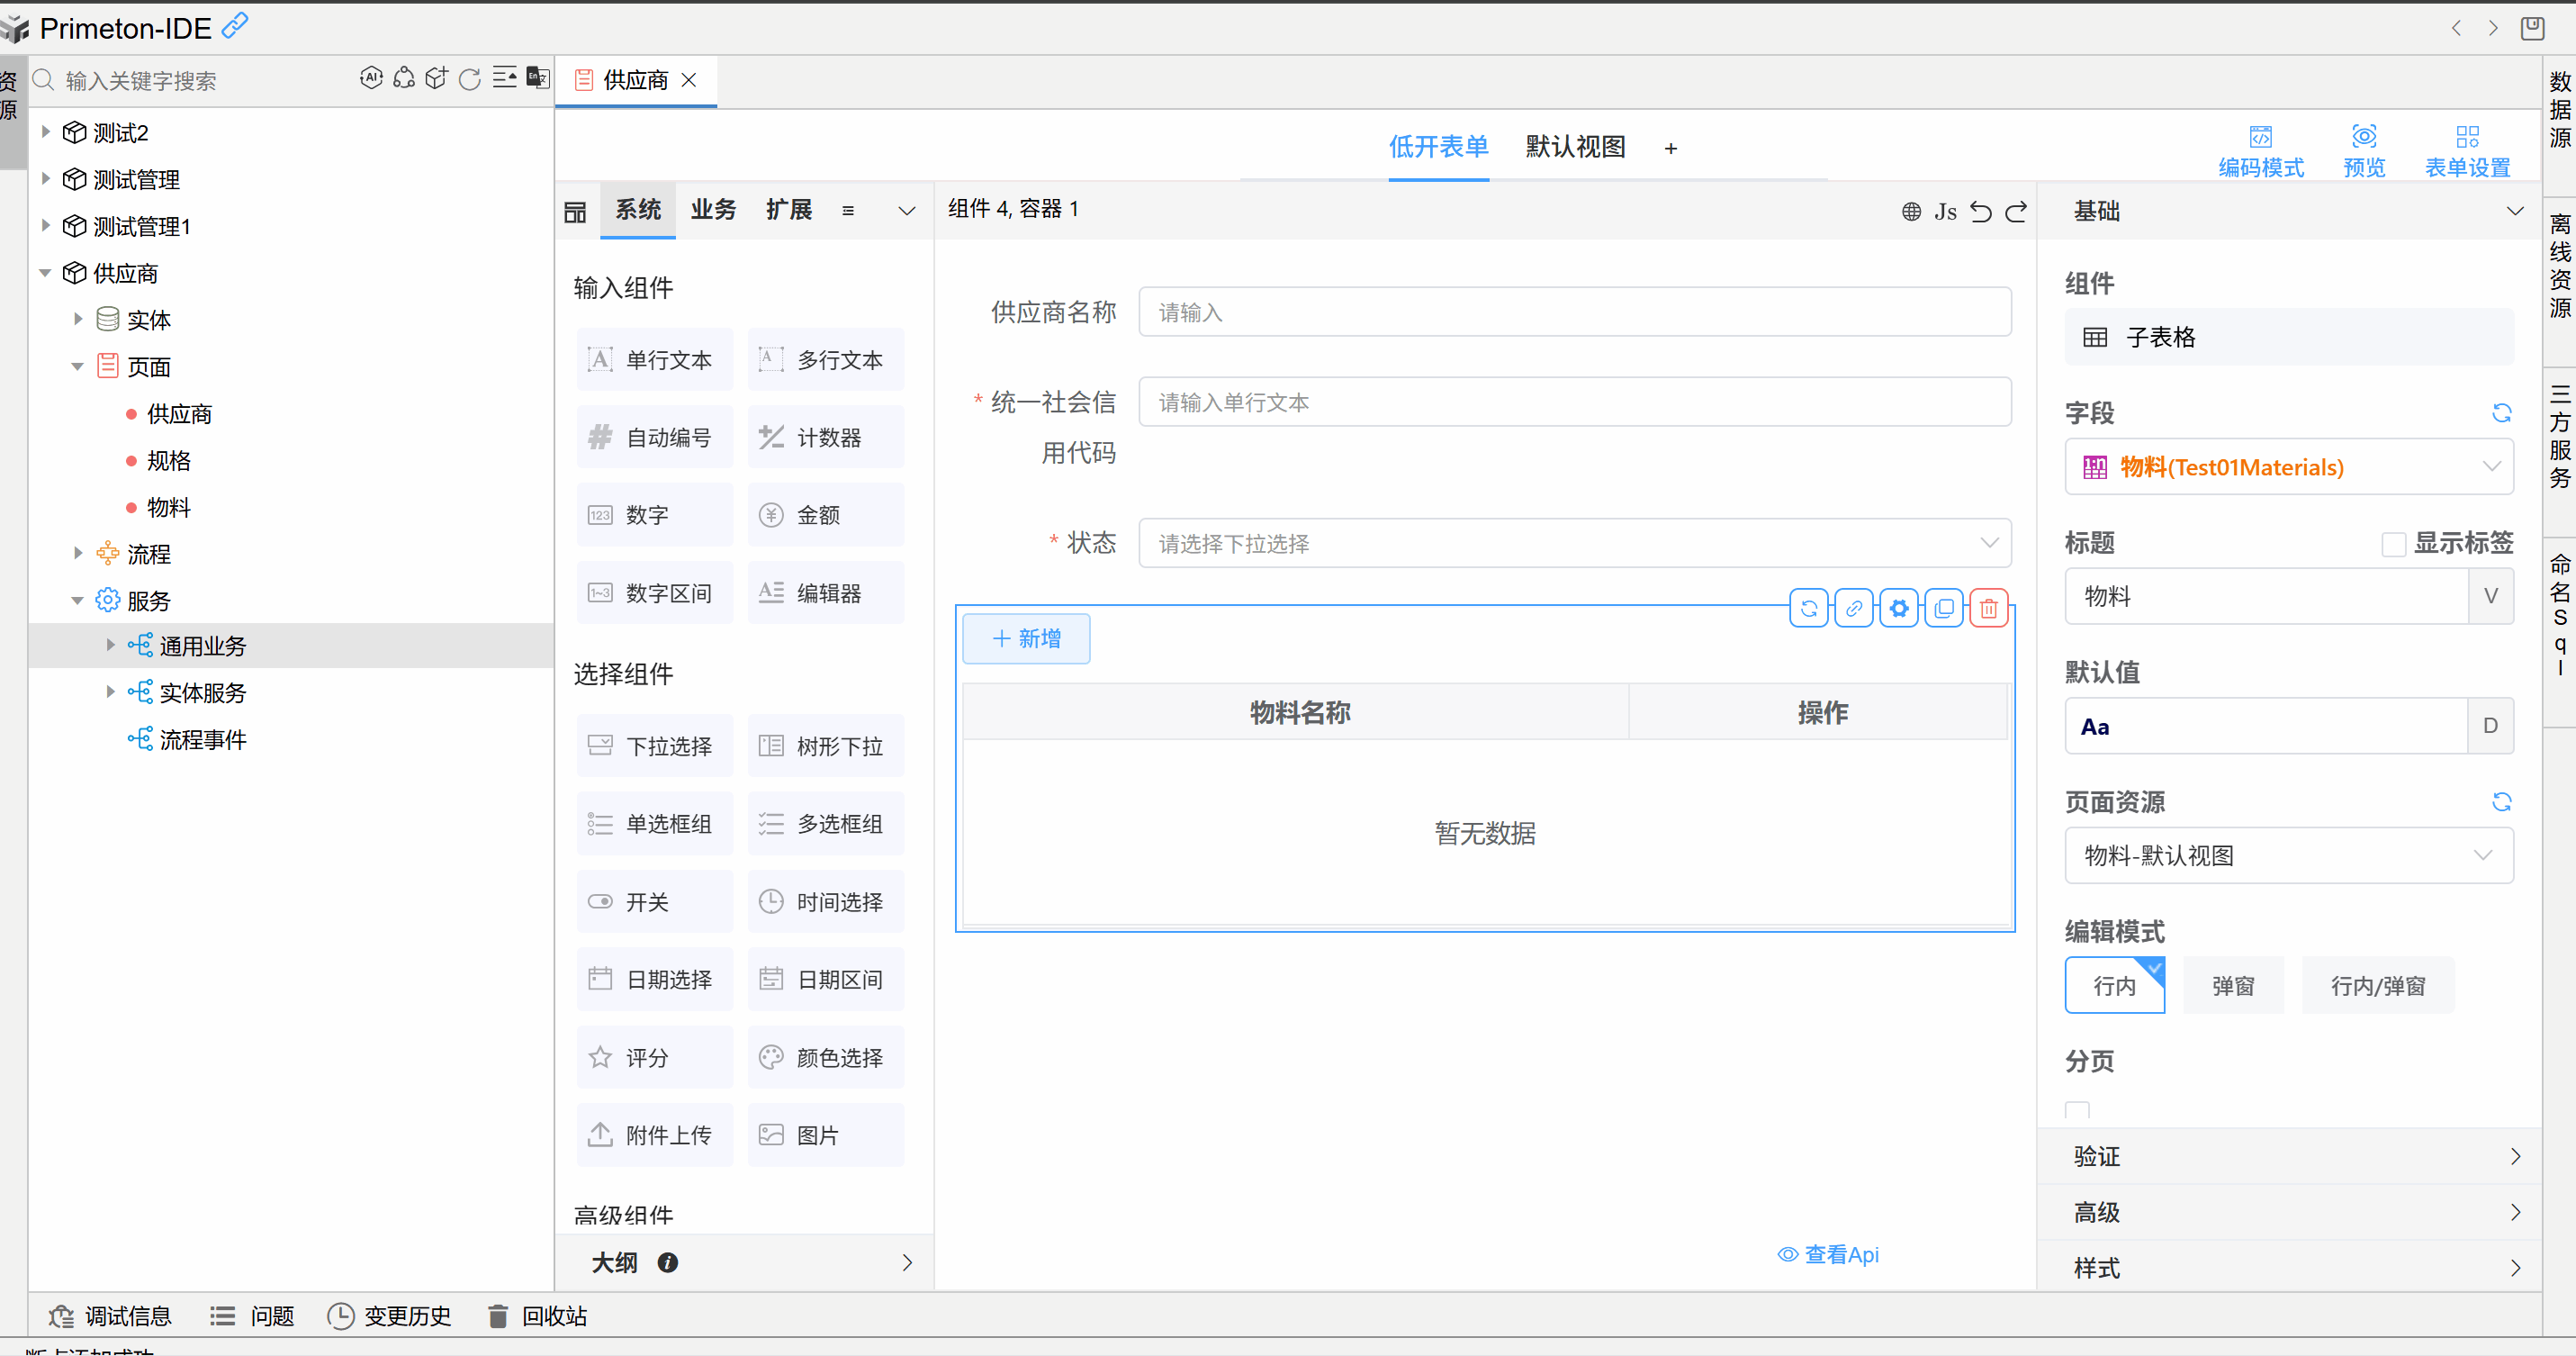Click the 状态 dropdown field on the form
This screenshot has width=2576, height=1356.
[x=1575, y=543]
